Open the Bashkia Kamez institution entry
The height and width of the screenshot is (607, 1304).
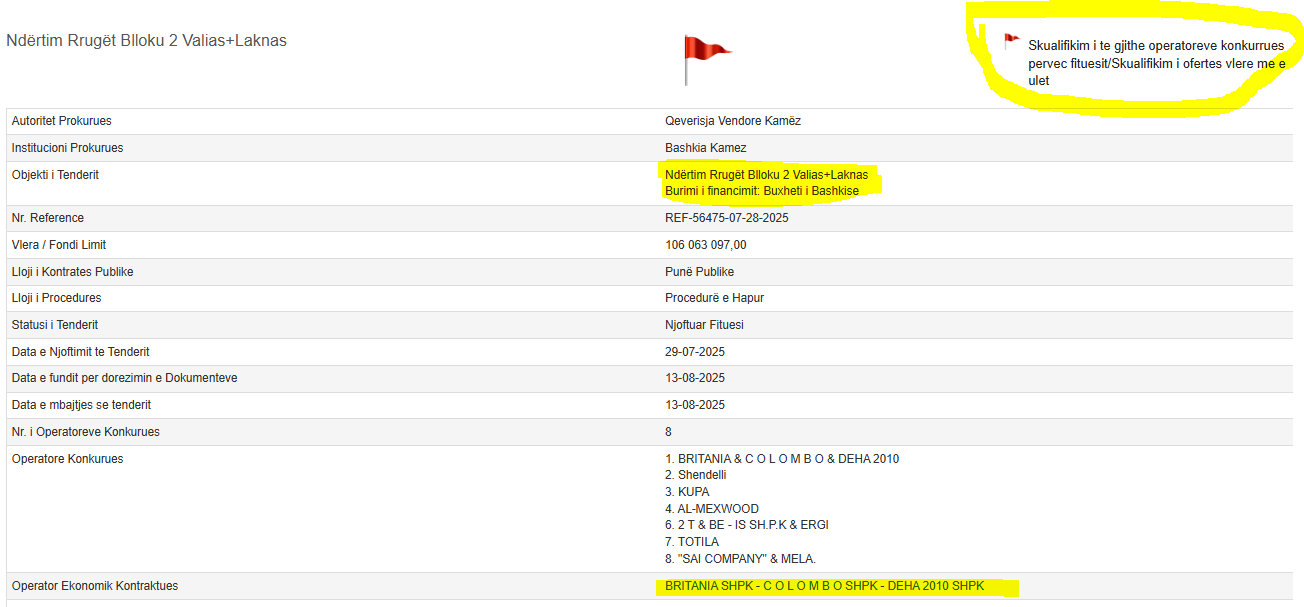click(x=706, y=148)
